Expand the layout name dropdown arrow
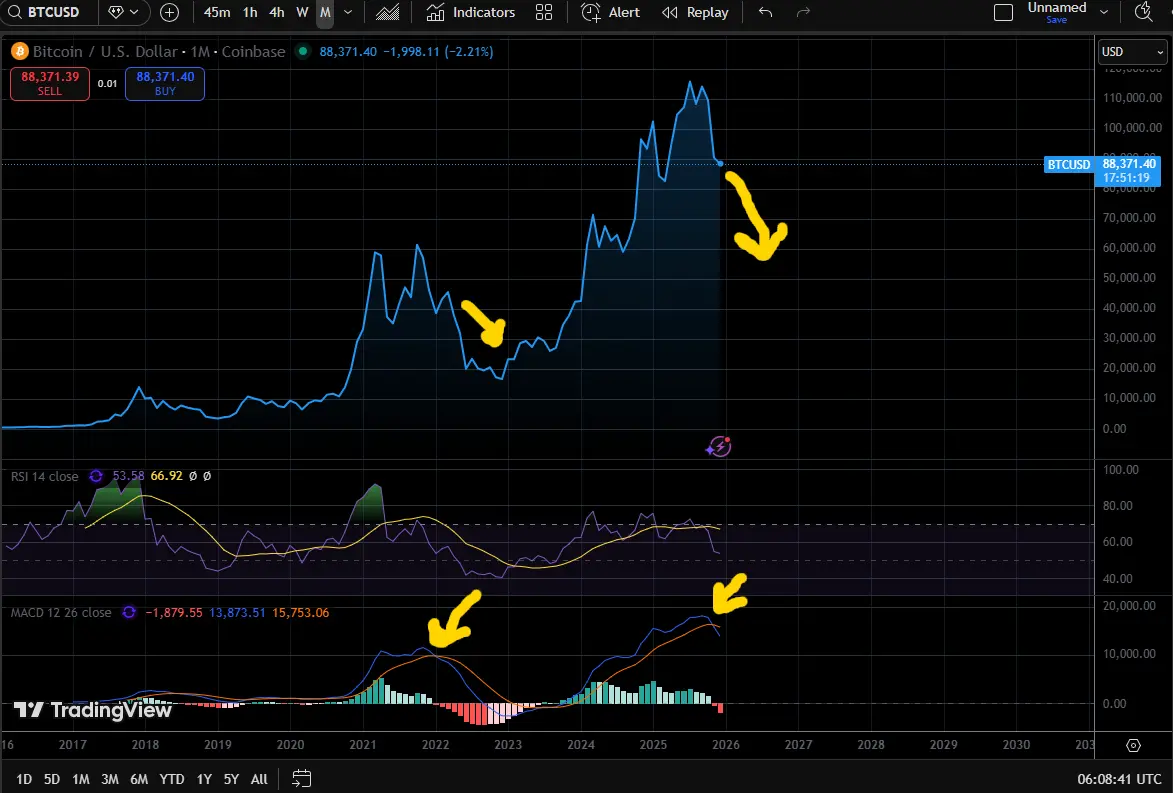Viewport: 1173px width, 793px height. (x=1104, y=12)
